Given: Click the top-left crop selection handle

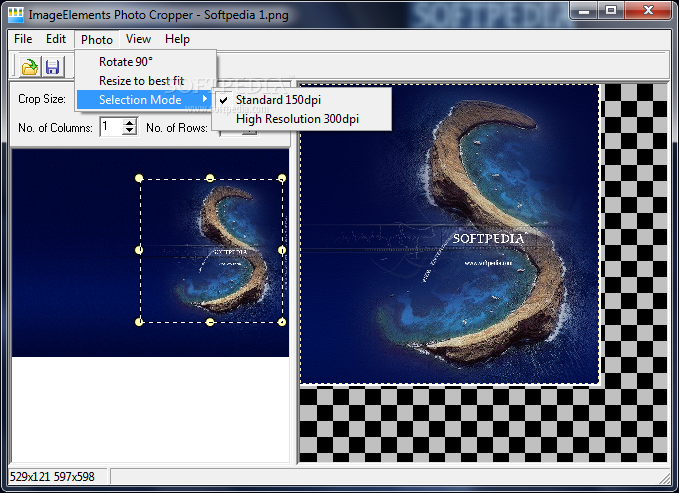Looking at the screenshot, I should coord(139,178).
